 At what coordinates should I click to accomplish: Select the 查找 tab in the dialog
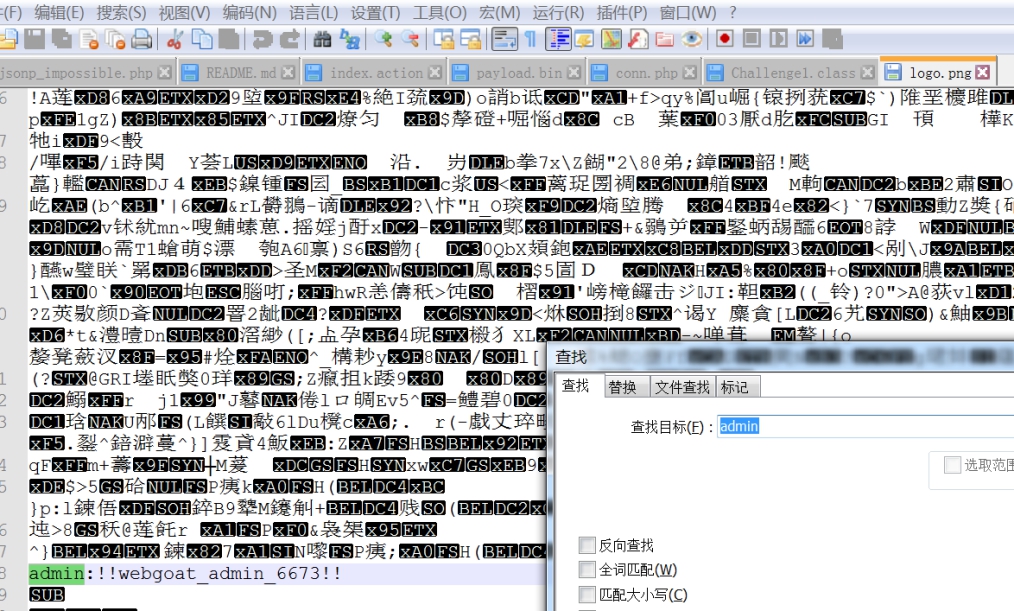[x=576, y=385]
